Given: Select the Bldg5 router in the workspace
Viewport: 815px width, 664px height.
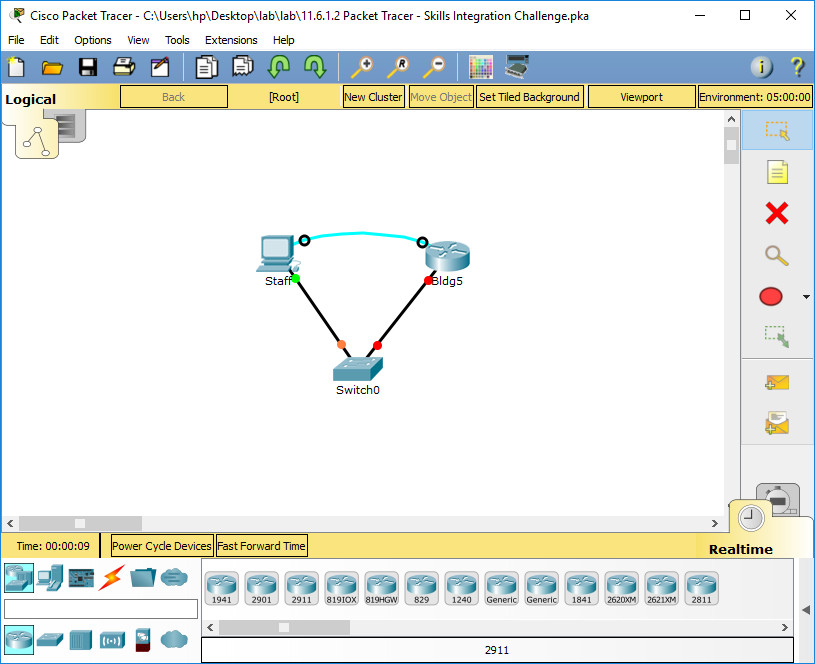Looking at the screenshot, I should point(447,256).
